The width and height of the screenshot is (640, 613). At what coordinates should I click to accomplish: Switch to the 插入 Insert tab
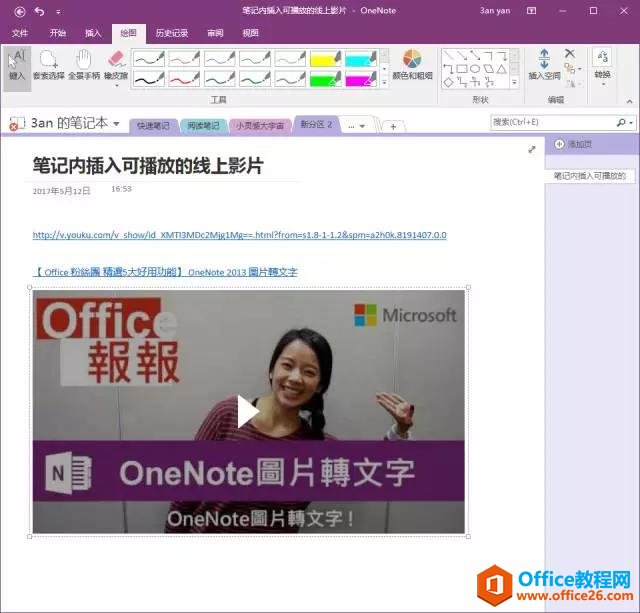click(93, 33)
